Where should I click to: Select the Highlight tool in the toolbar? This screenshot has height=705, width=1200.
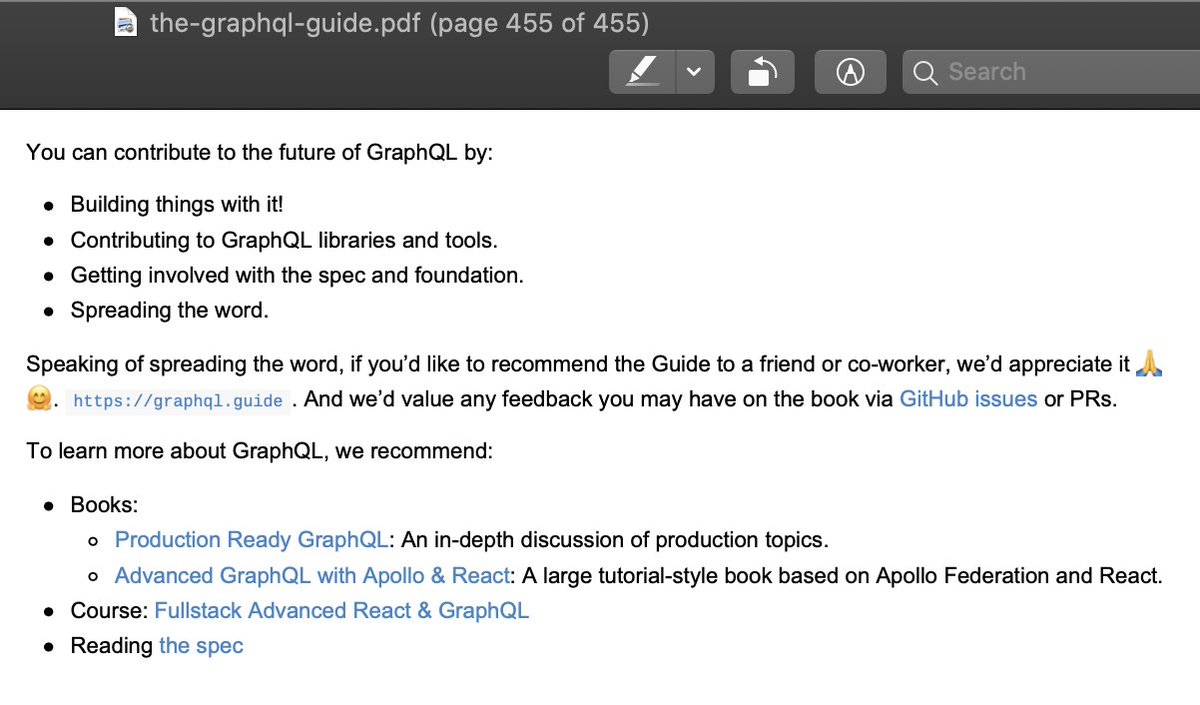[x=643, y=72]
